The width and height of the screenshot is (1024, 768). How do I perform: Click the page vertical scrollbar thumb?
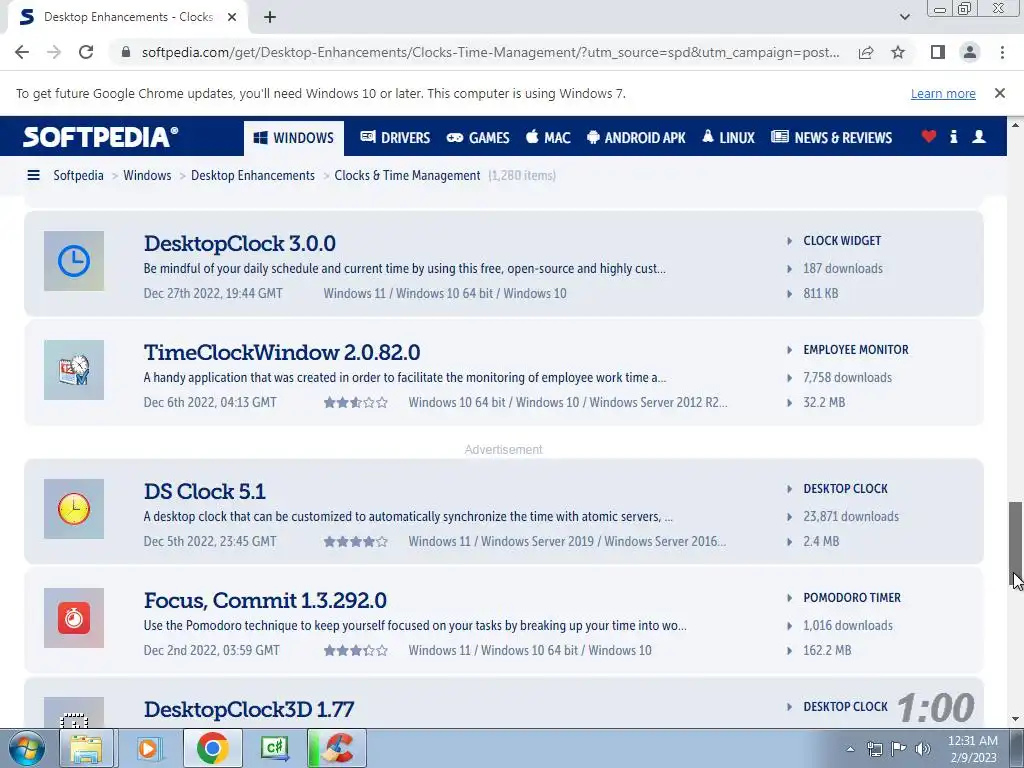point(1016,545)
